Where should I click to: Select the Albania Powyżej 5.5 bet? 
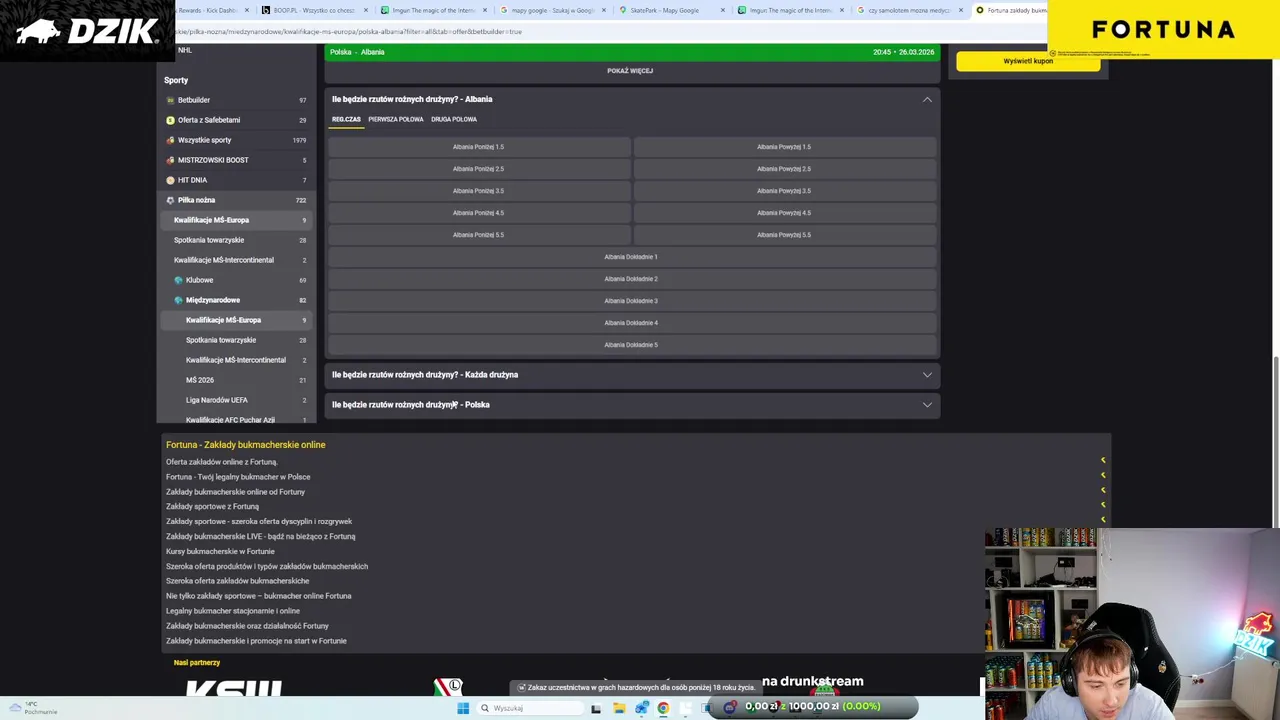(x=784, y=235)
